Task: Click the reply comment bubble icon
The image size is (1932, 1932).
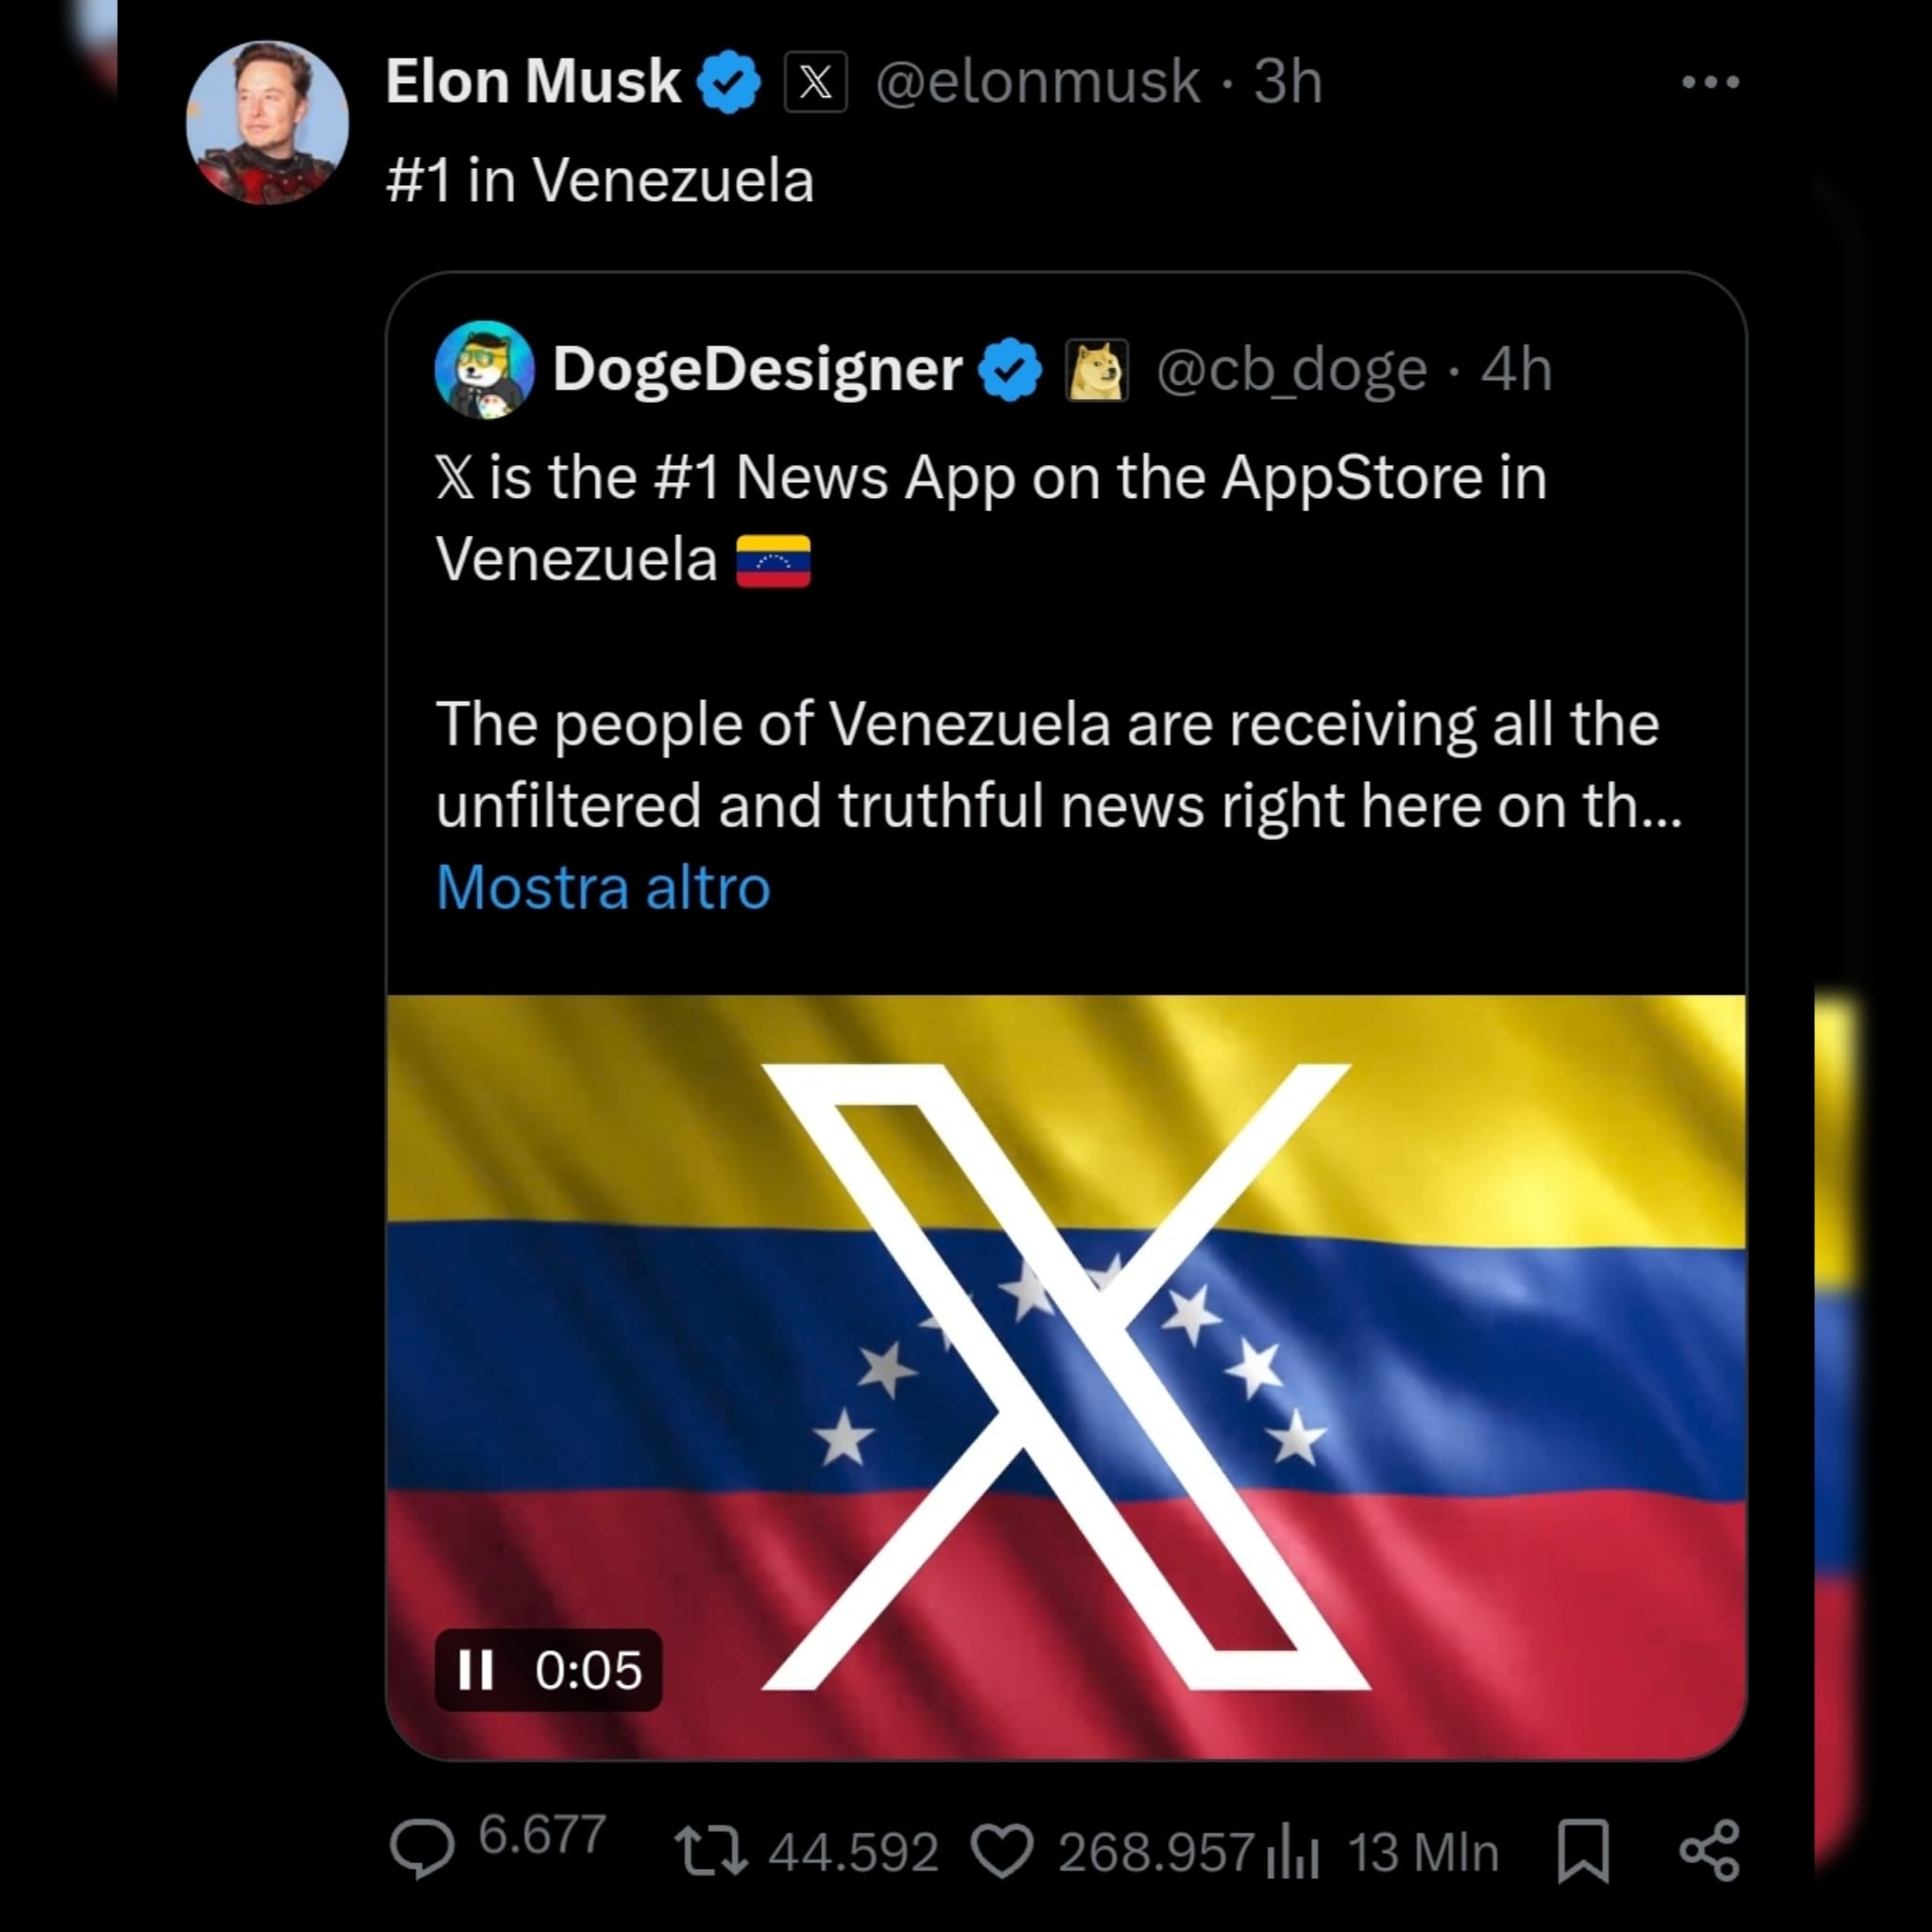Action: (421, 1849)
